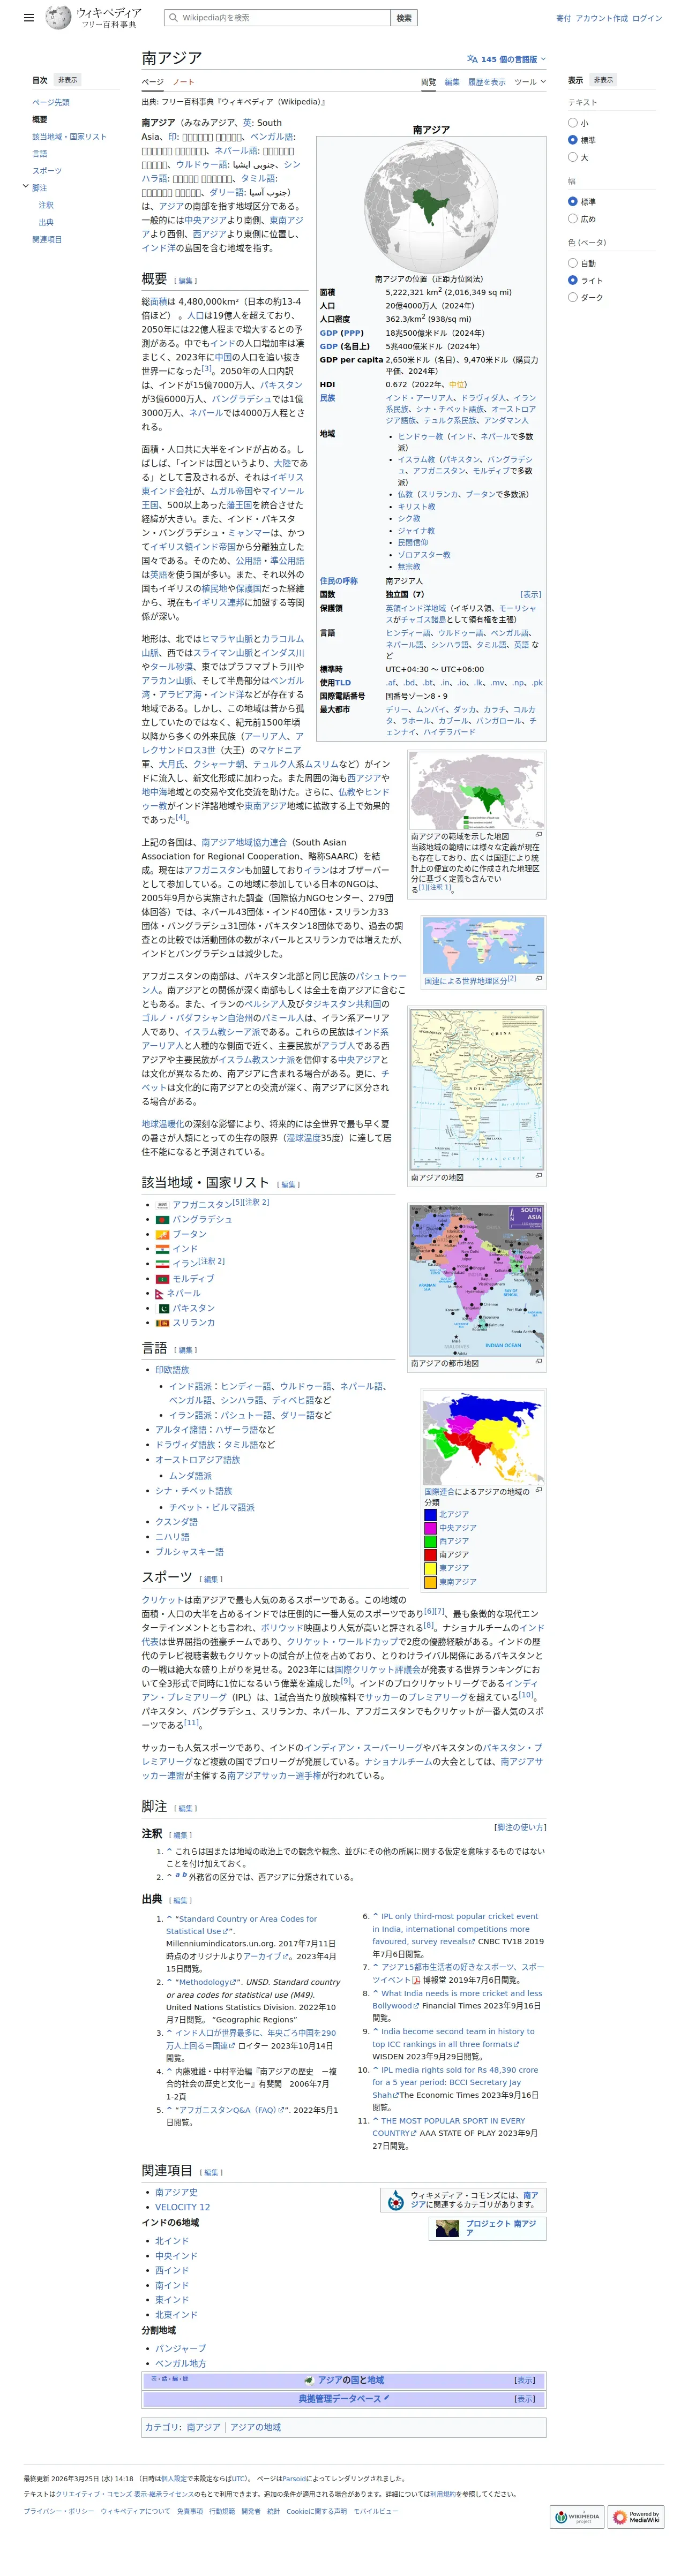
Task: Open the 編集 tab at the page top
Action: tap(452, 82)
